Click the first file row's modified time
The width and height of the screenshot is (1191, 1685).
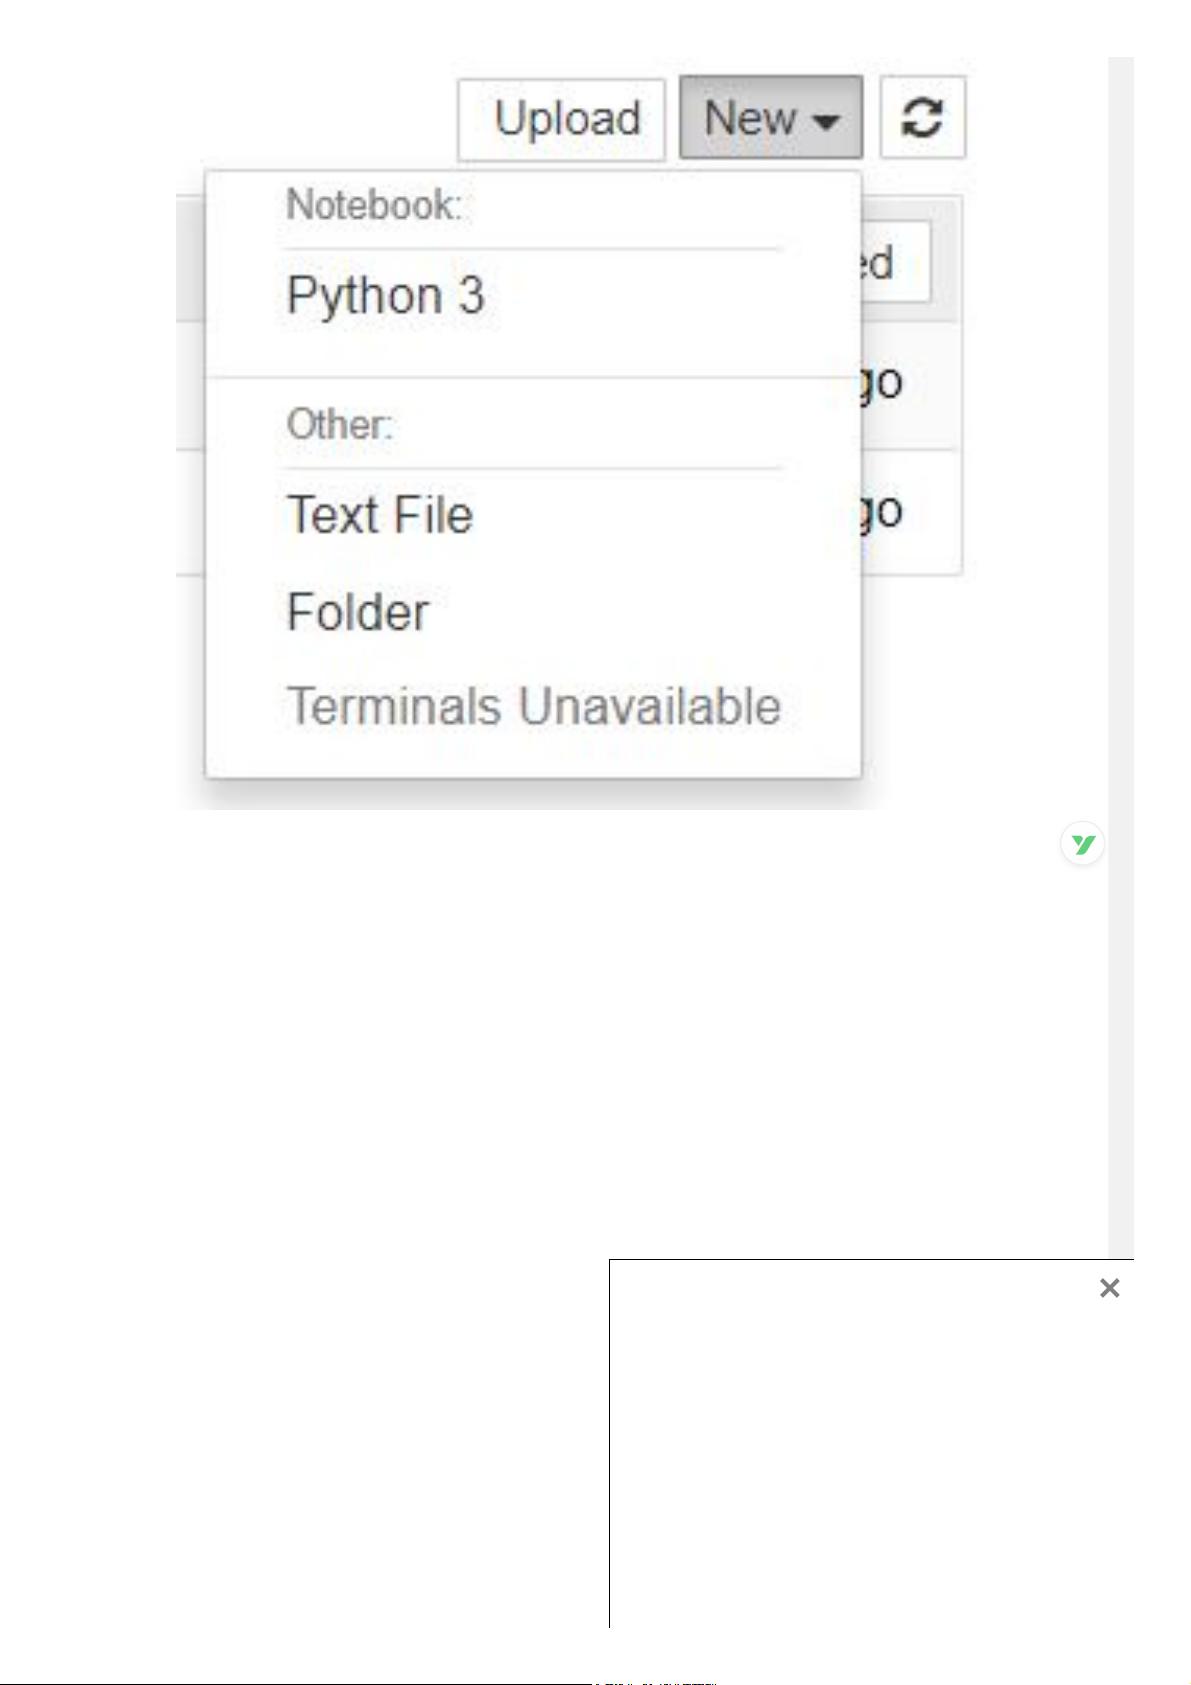click(882, 383)
